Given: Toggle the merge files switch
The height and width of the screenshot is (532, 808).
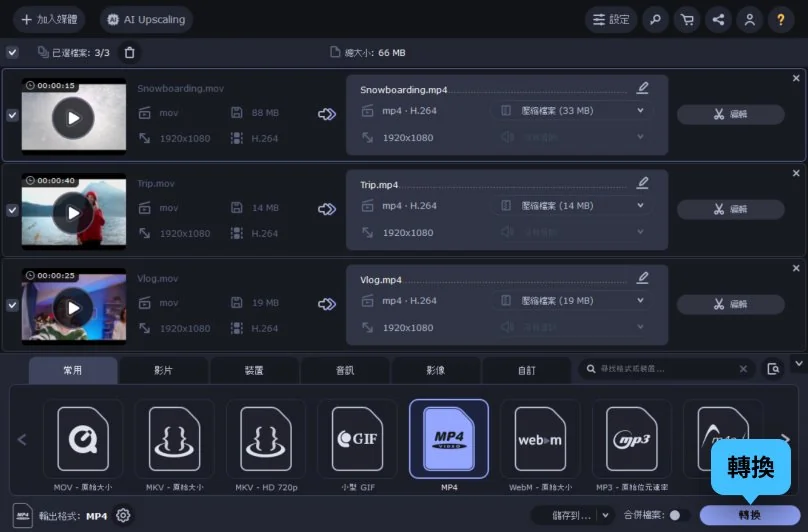Looking at the screenshot, I should pyautogui.click(x=679, y=516).
